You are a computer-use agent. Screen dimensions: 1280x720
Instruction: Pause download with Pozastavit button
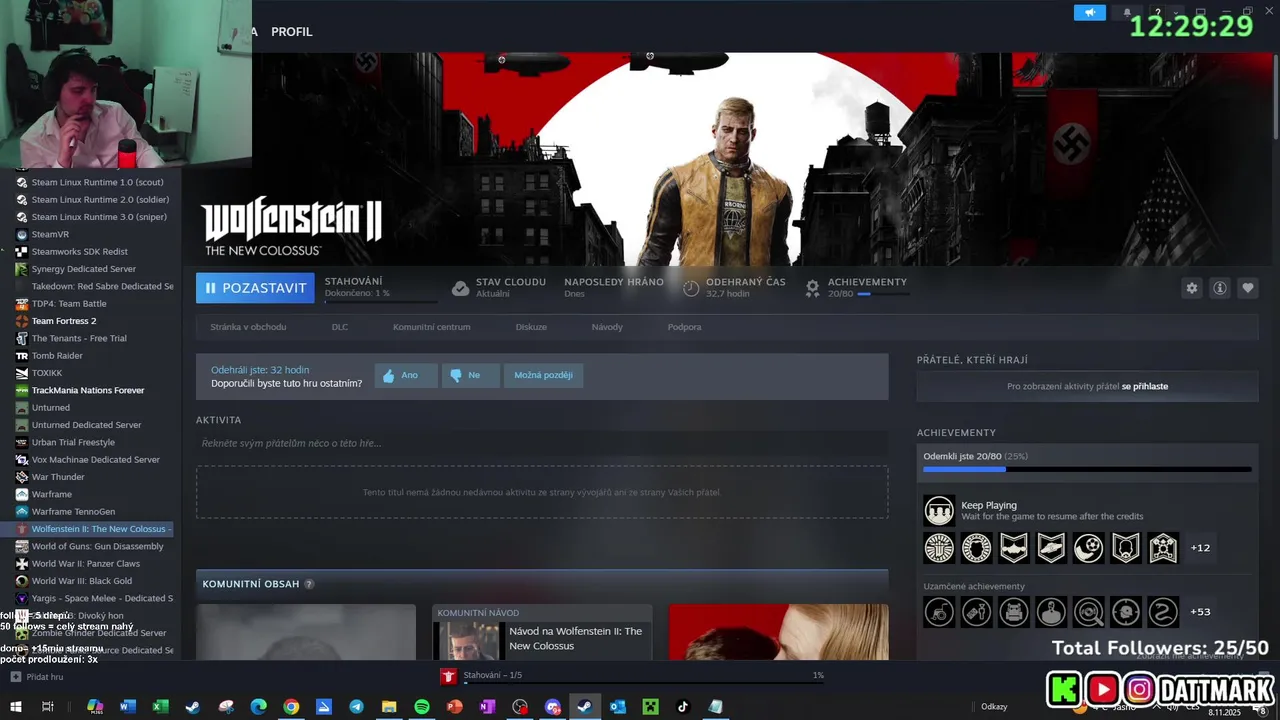point(255,288)
